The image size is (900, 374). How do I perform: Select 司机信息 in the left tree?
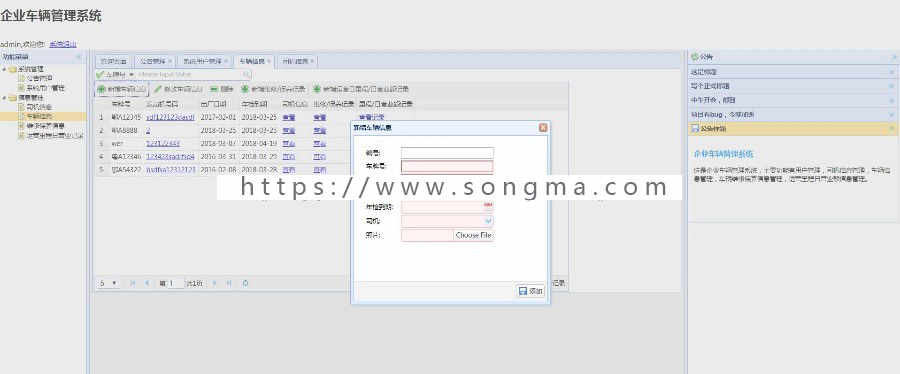pyautogui.click(x=38, y=107)
